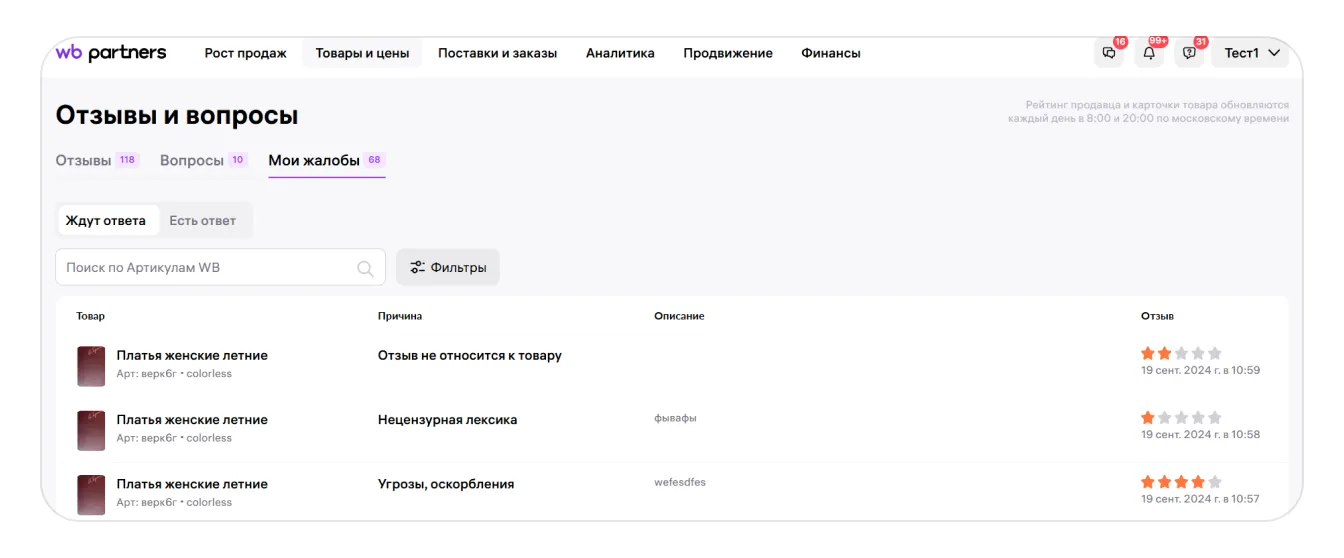
Task: Click the magnifier icon in the search field
Action: click(x=365, y=268)
